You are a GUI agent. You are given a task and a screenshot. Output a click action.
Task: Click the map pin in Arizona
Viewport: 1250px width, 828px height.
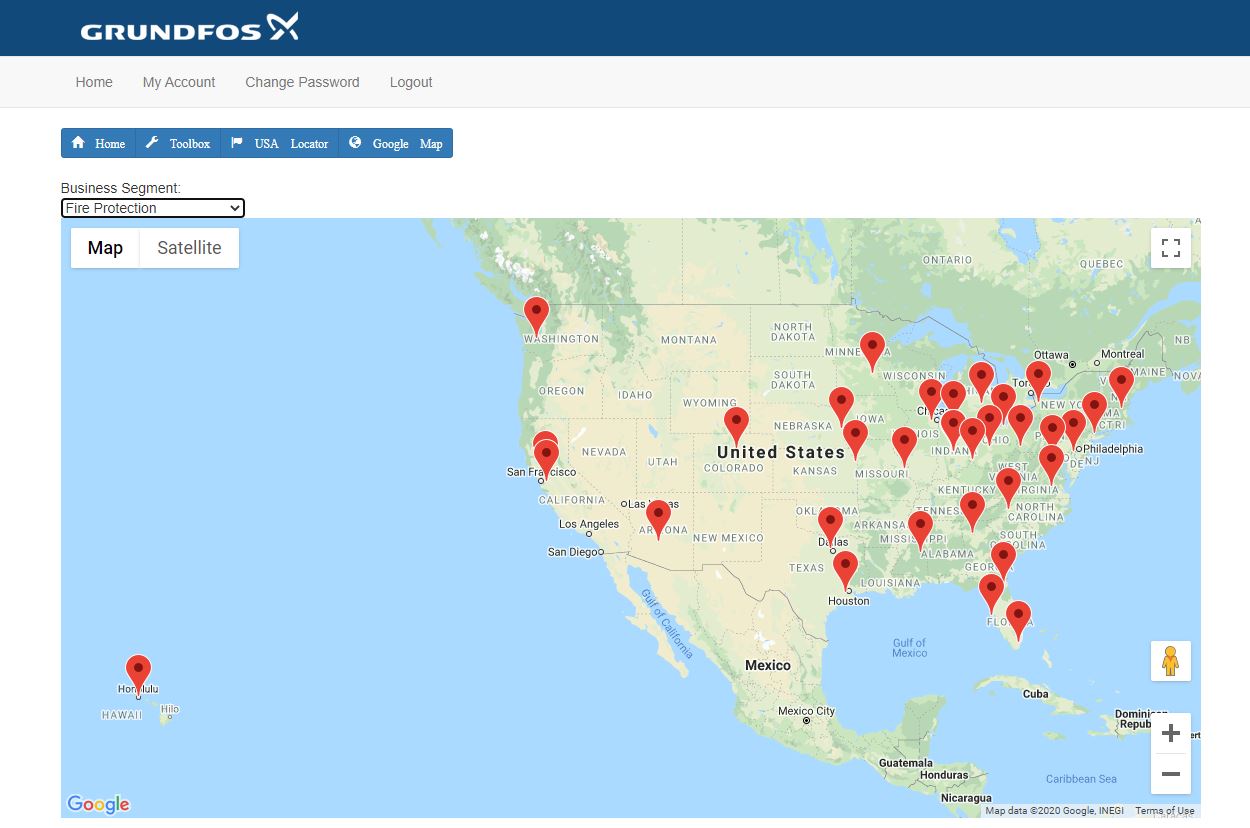coord(658,519)
